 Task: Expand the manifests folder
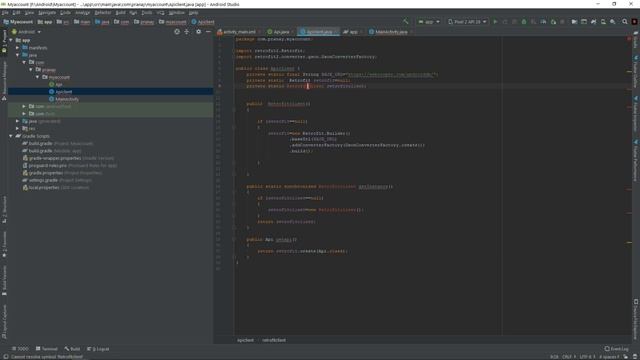(x=18, y=48)
